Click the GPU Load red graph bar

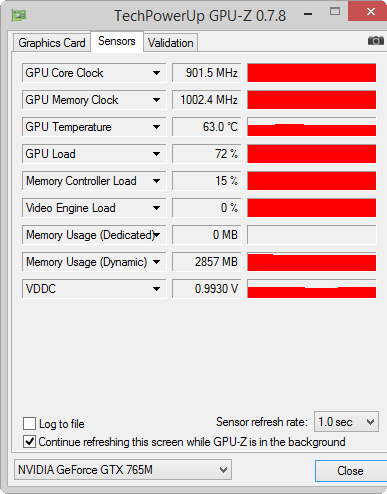pos(312,154)
